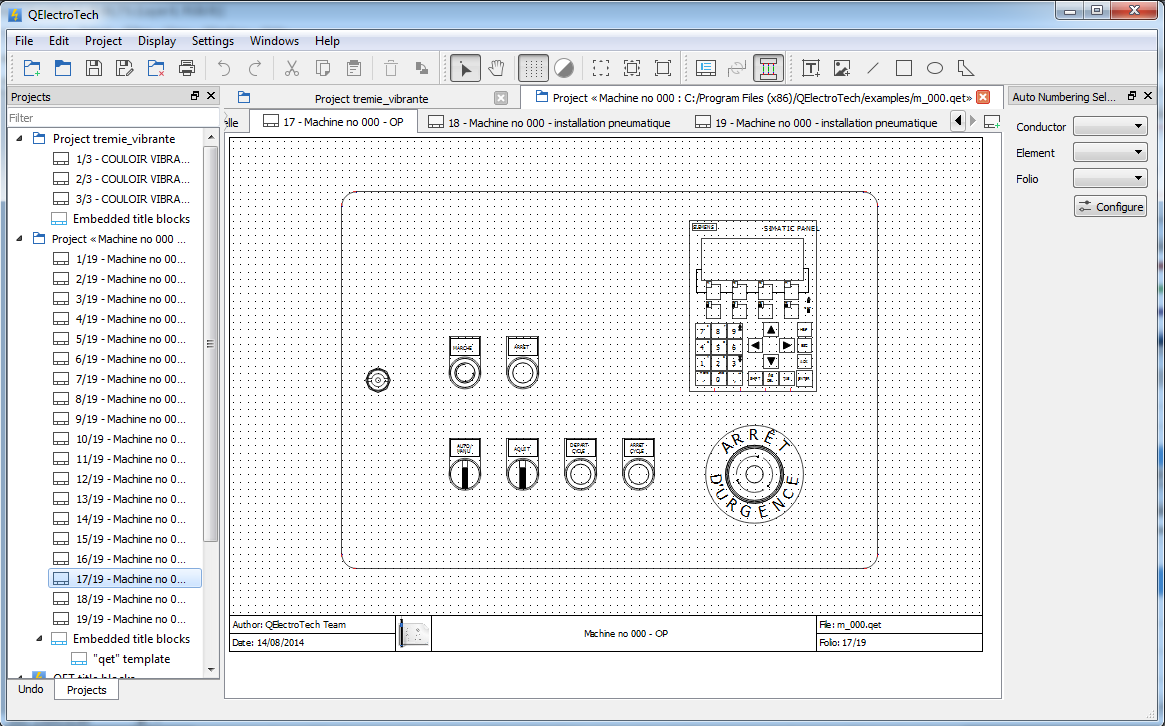This screenshot has width=1165, height=726.
Task: Collapse the Project «Machine no 000 tree node
Action: (x=19, y=239)
